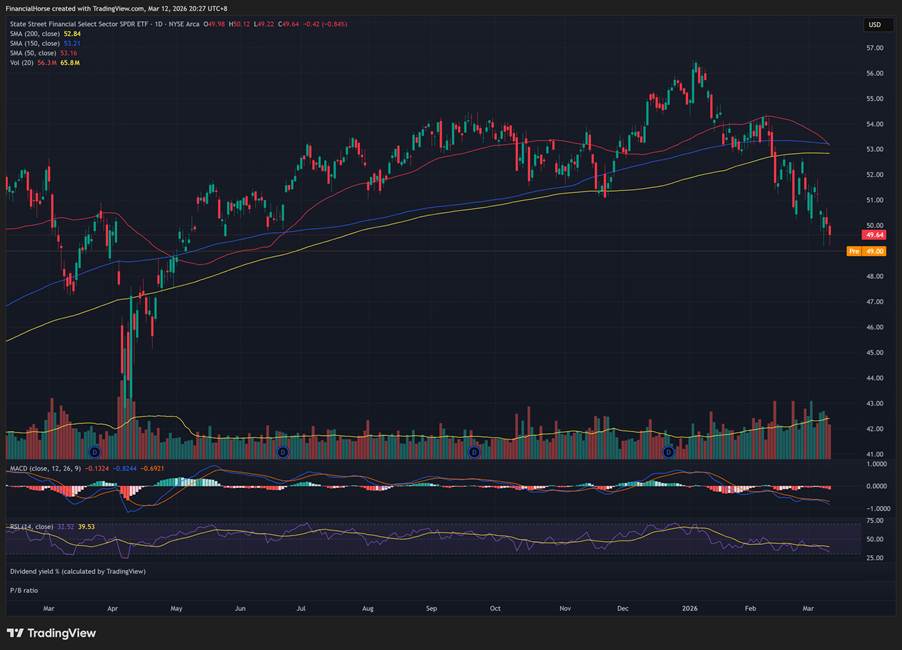Click the P/B ratio pane label
Viewport: 902px width, 650px height.
pos(23,590)
